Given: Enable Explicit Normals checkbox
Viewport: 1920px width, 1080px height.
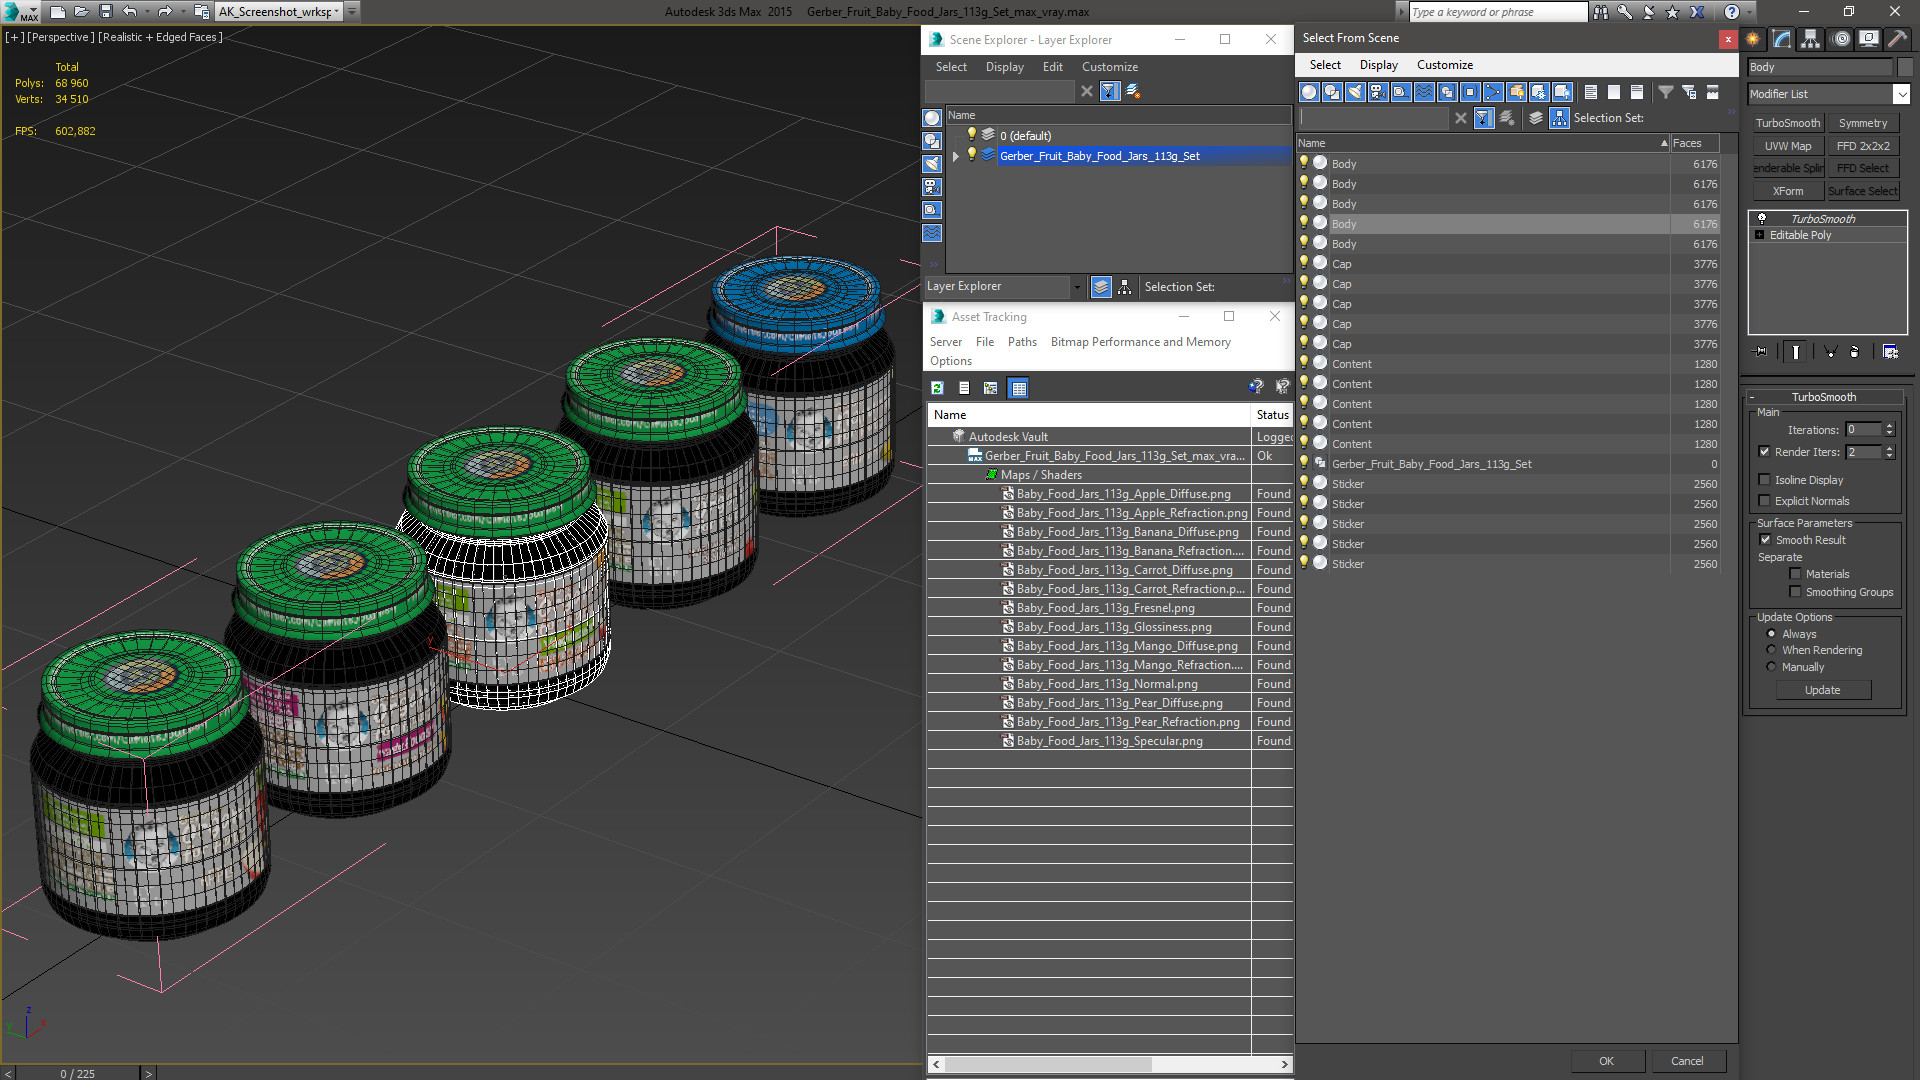Looking at the screenshot, I should tap(1765, 501).
